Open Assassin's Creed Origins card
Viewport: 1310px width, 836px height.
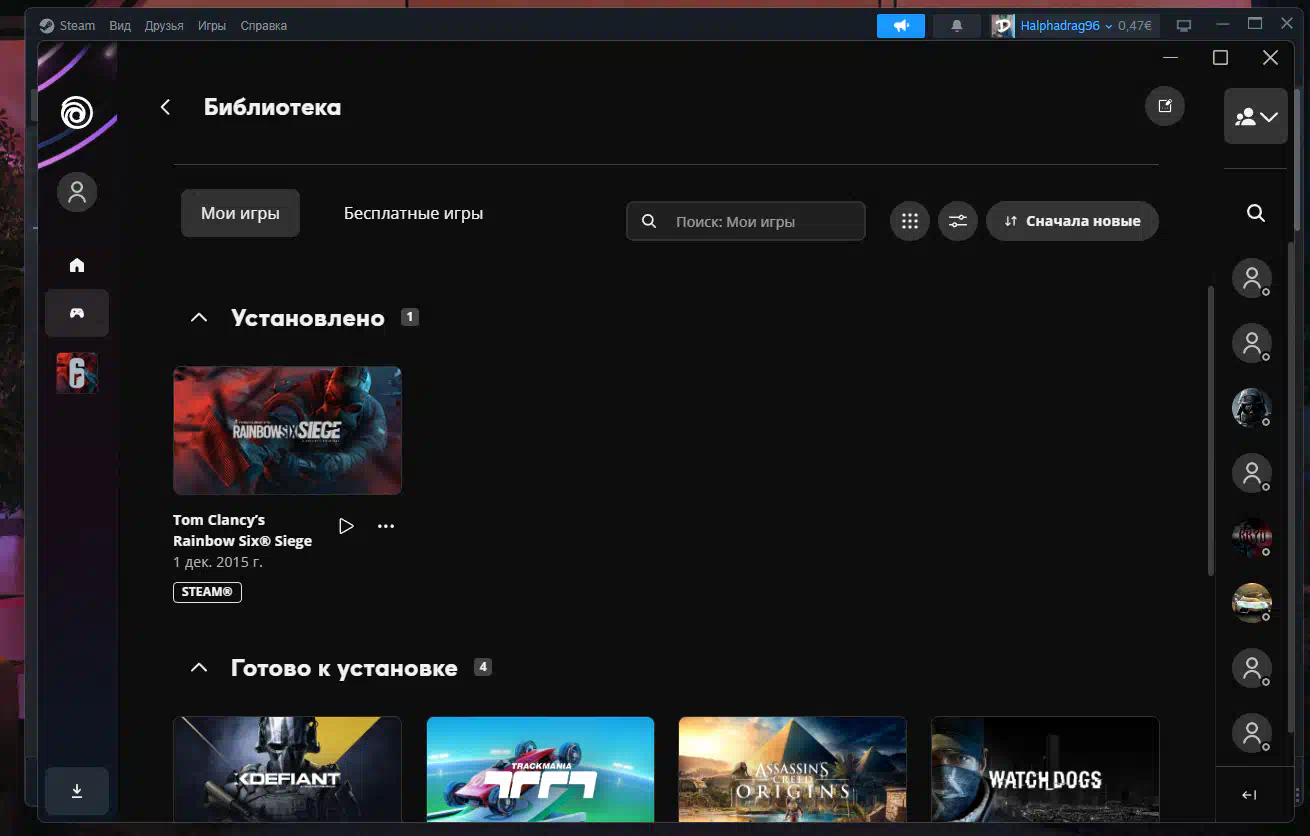(x=792, y=768)
